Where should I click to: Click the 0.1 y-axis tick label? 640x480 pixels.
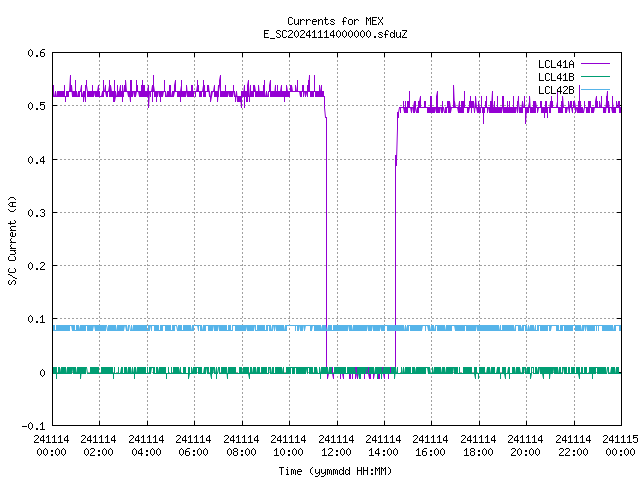(x=36, y=319)
